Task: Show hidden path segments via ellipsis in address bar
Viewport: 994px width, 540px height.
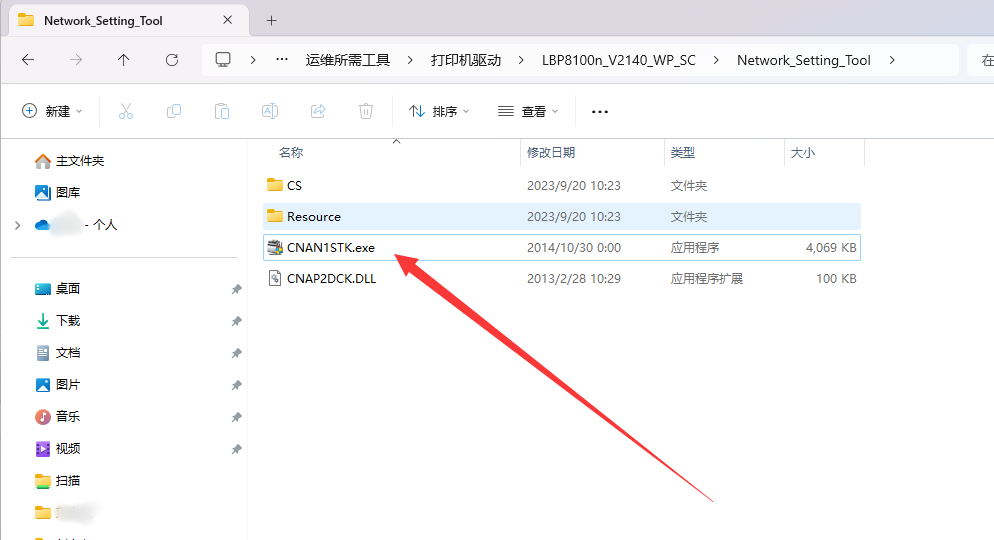Action: tap(282, 60)
